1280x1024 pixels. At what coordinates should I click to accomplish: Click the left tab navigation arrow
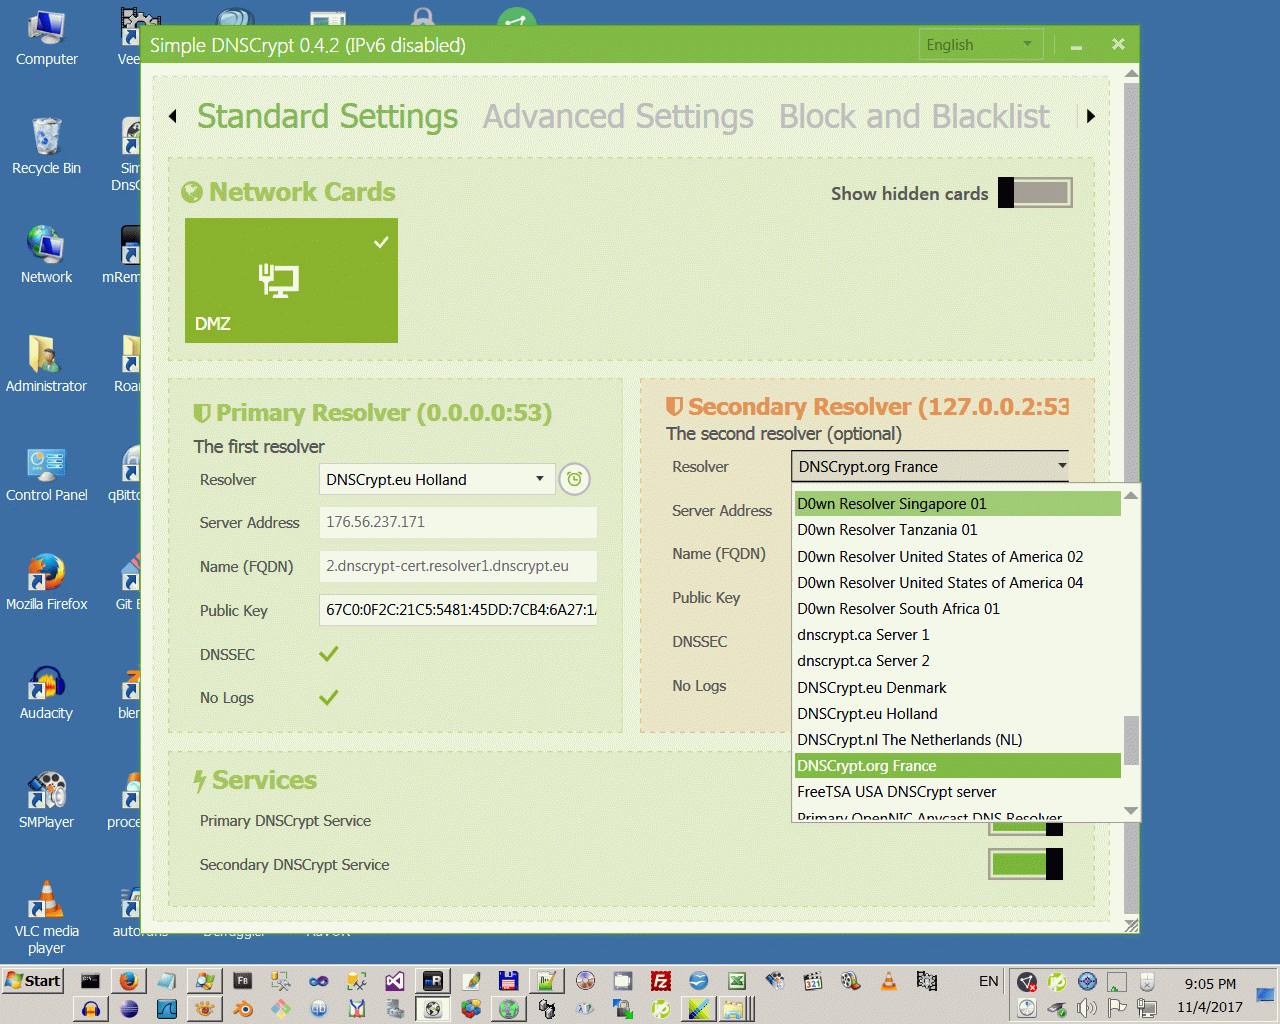(173, 116)
